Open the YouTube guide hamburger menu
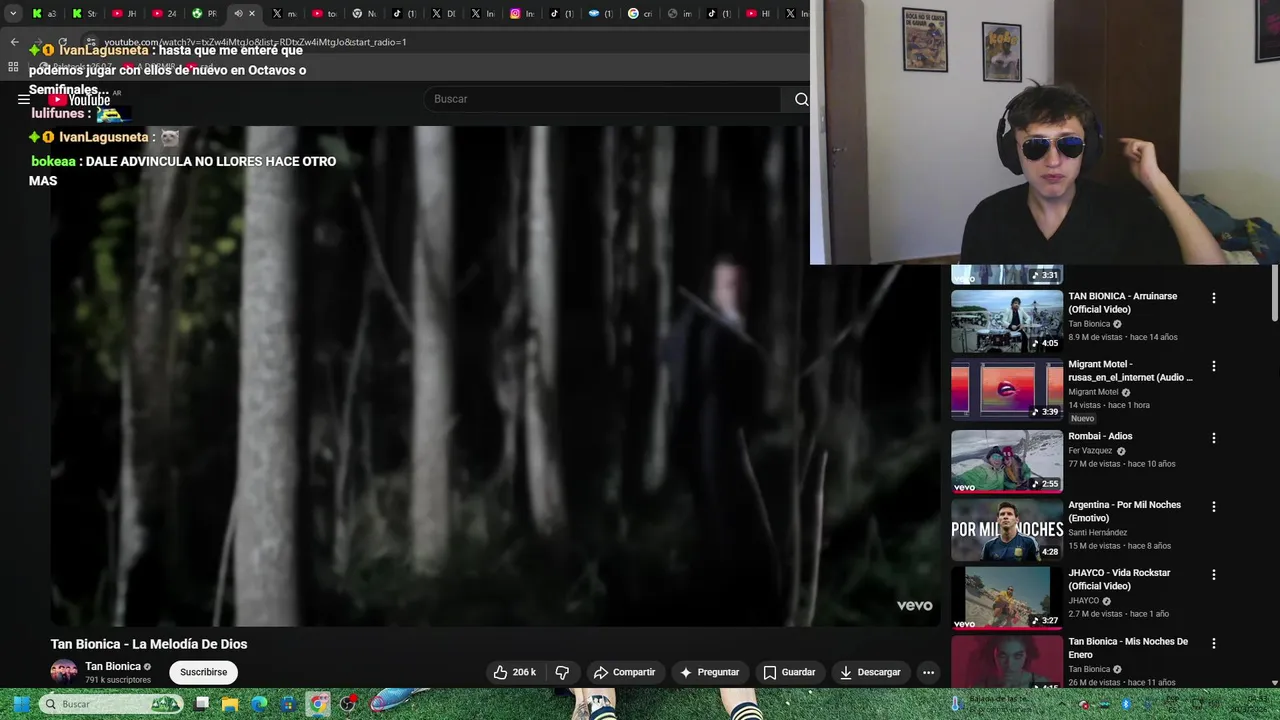Viewport: 1280px width, 720px height. click(24, 100)
